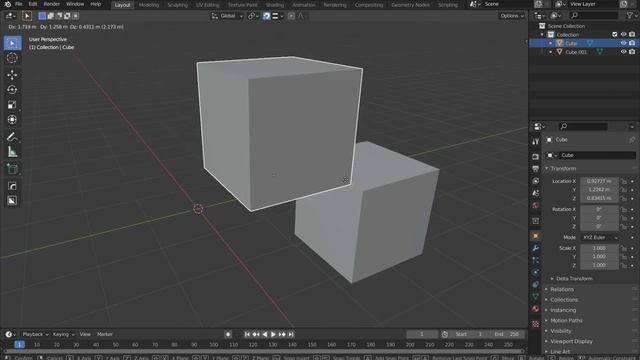Toggle Collection exclude checkbox

click(615, 34)
